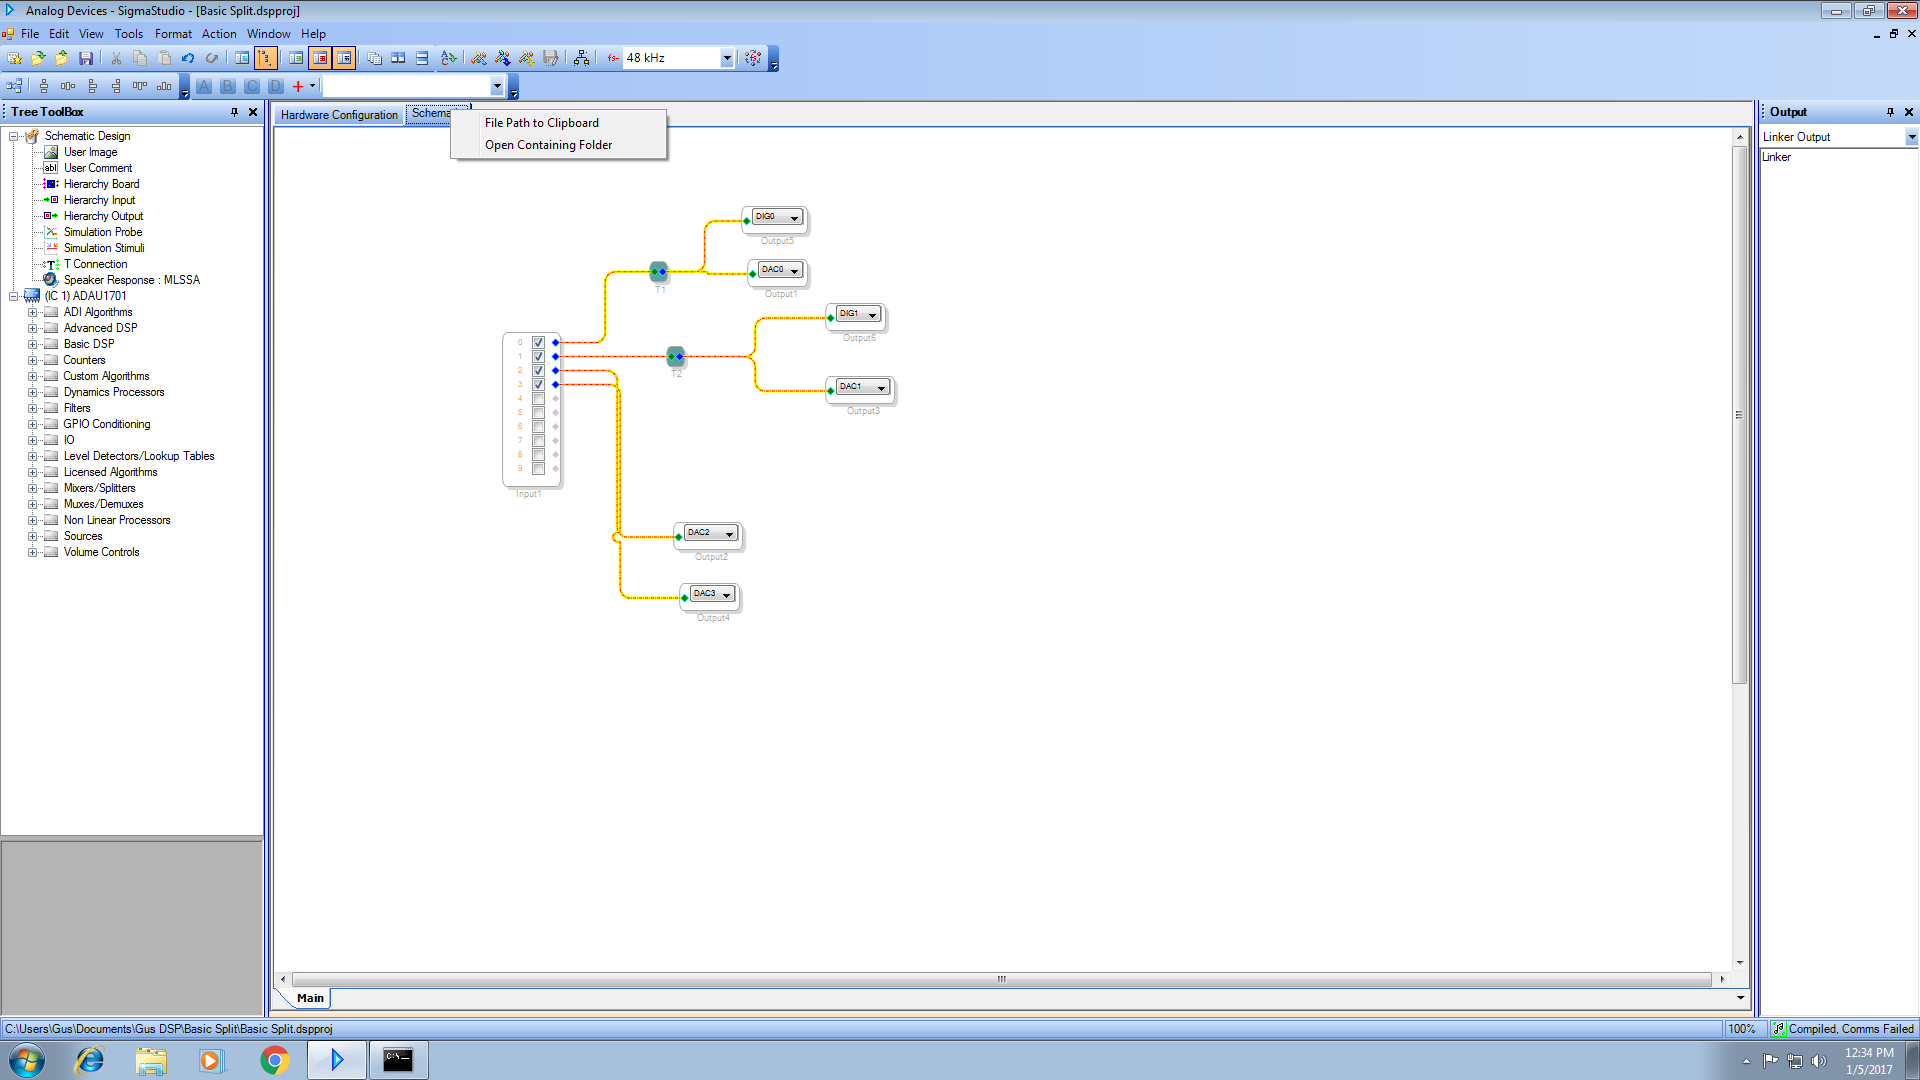
Task: Uncheck Input1 channel 1 checkbox
Action: (538, 356)
